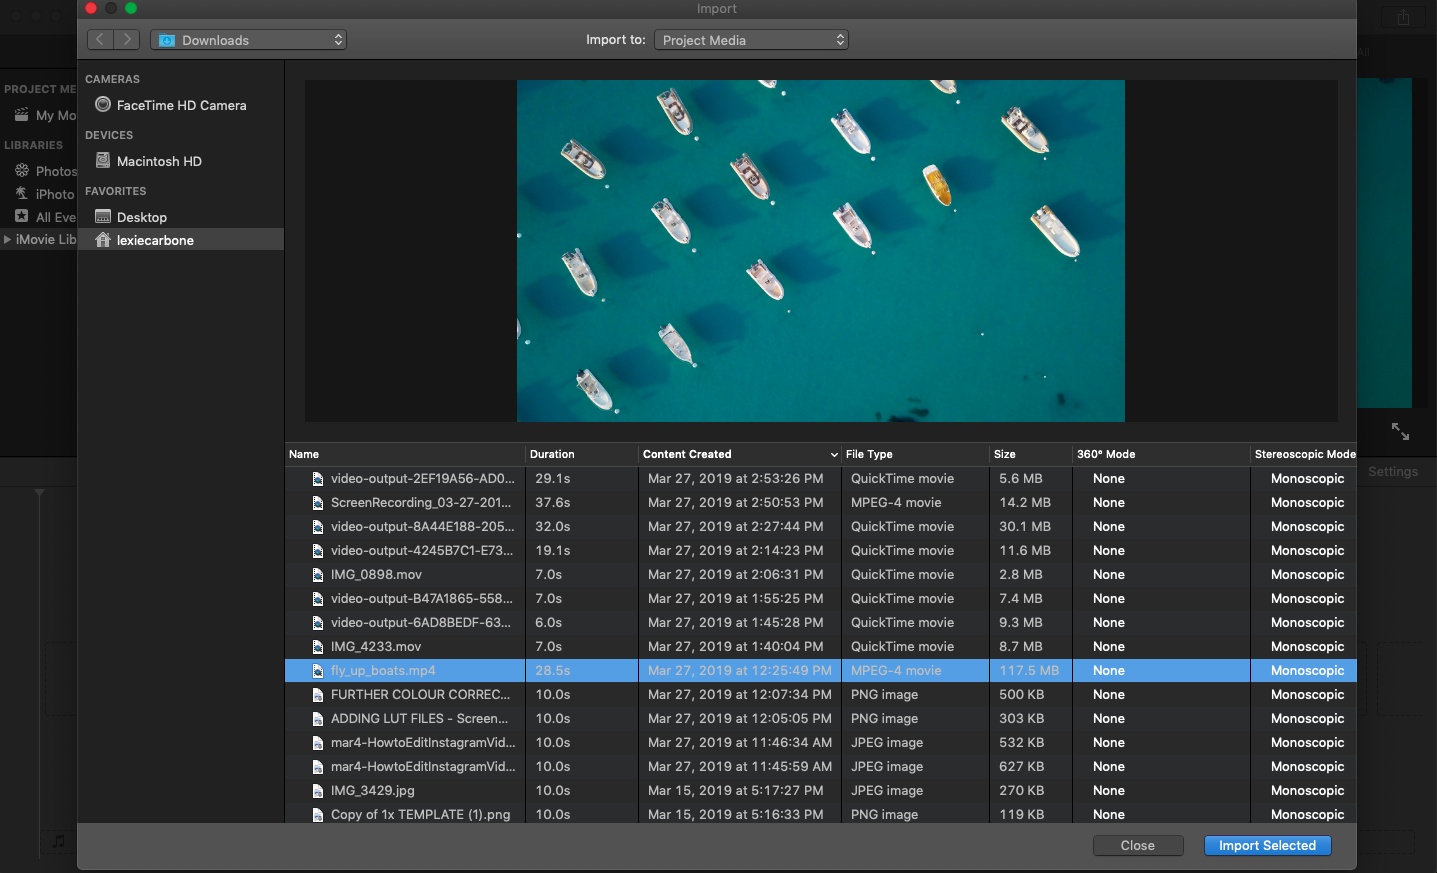
Task: Click the Close button
Action: (1138, 846)
